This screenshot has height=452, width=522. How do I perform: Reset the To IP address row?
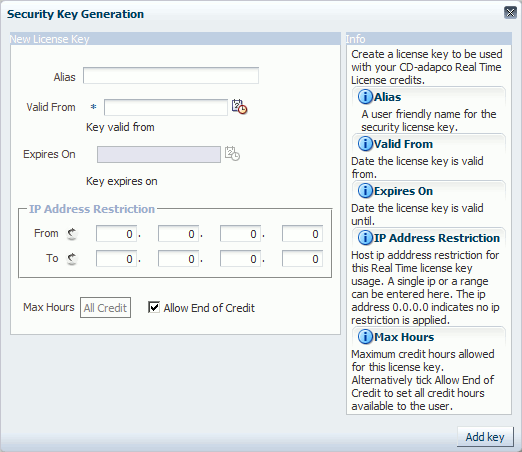coord(72,259)
